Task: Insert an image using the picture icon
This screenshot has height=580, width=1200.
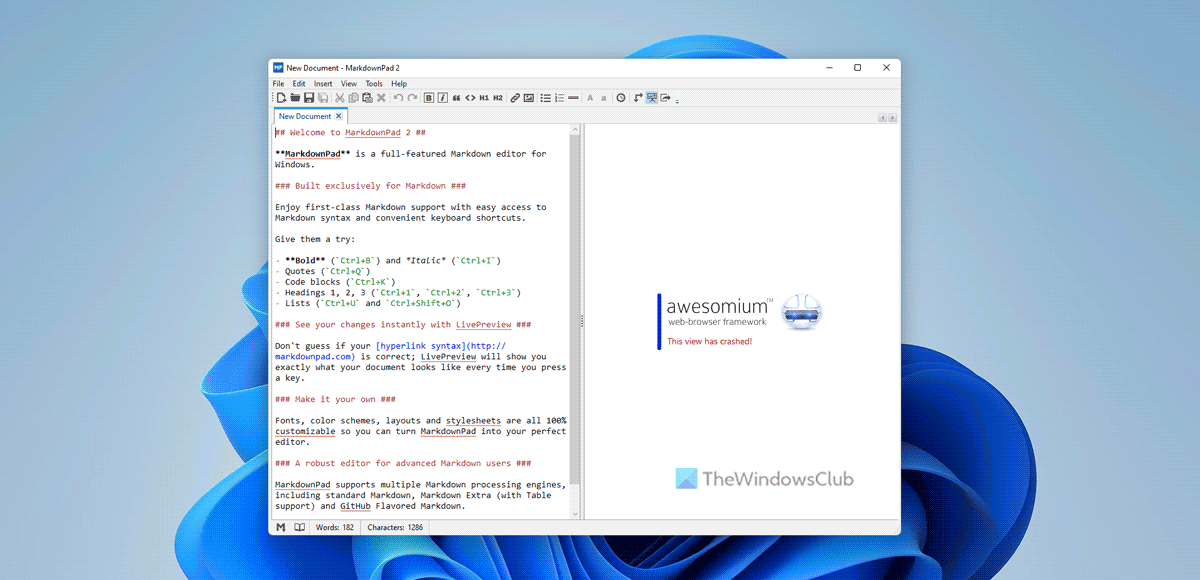Action: (529, 98)
